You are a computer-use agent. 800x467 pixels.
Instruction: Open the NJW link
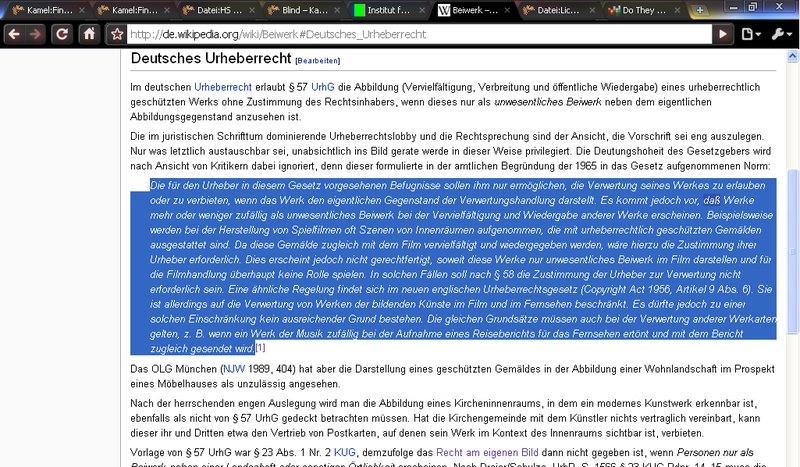(x=234, y=369)
